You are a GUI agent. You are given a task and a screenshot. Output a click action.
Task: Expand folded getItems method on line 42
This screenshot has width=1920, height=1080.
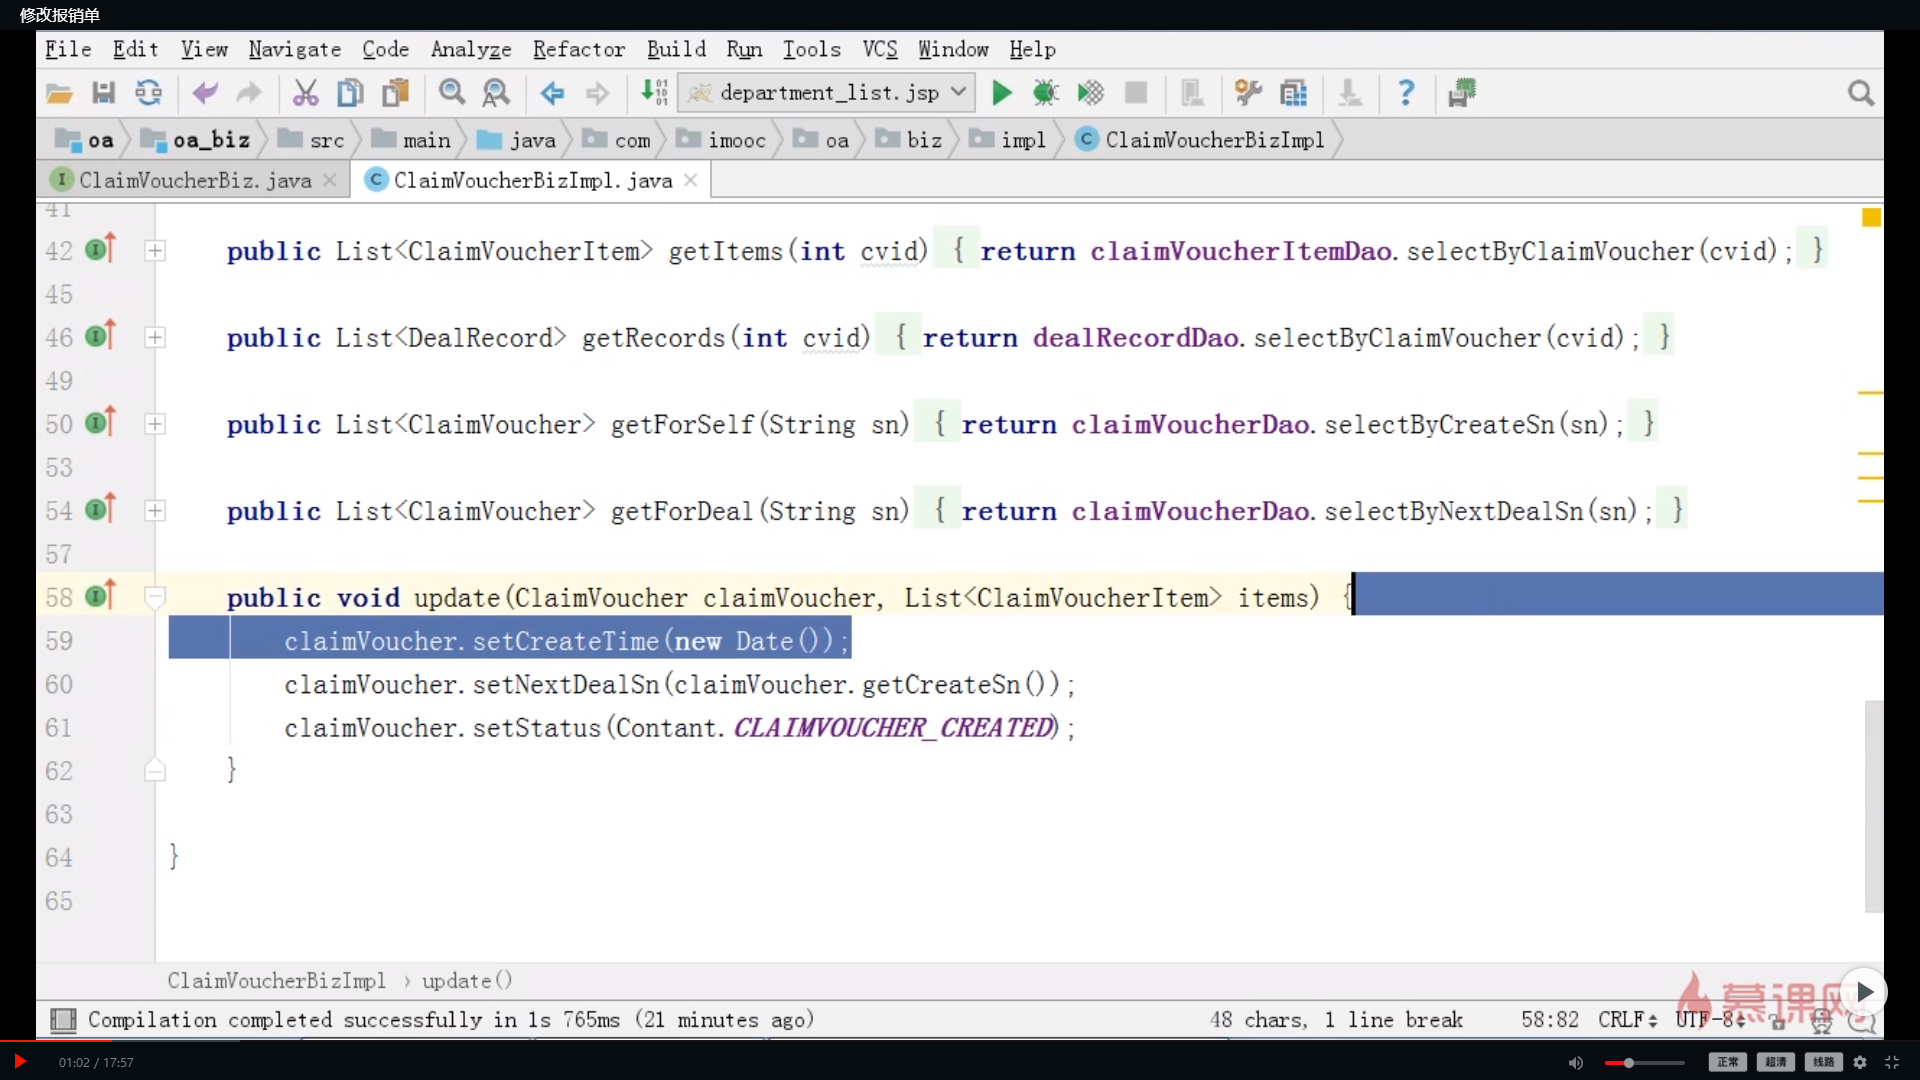(155, 251)
